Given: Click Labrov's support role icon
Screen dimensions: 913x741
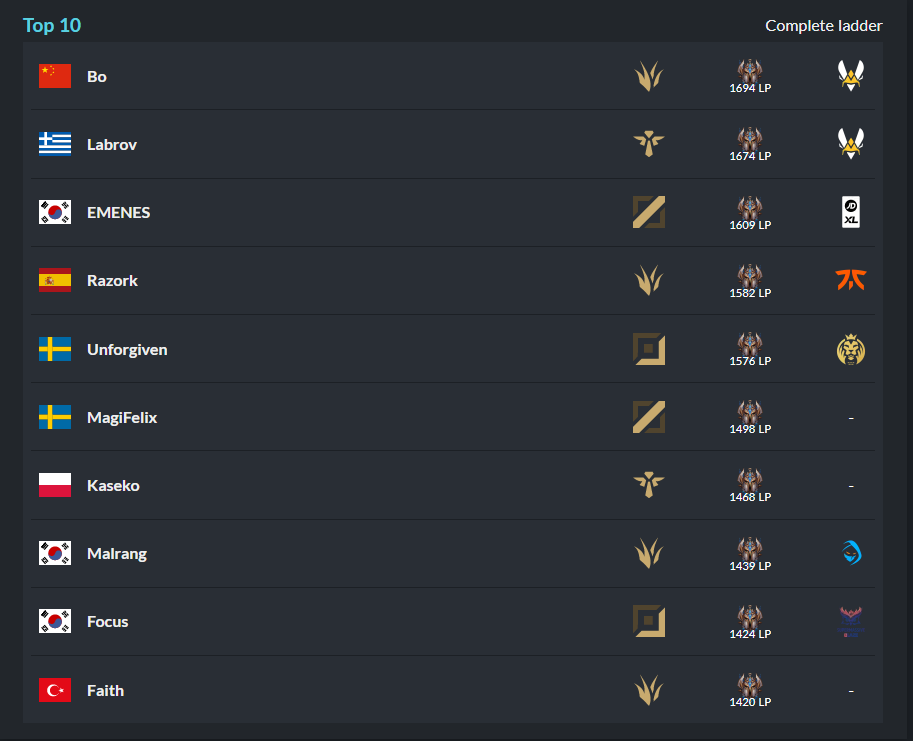Looking at the screenshot, I should (x=649, y=144).
